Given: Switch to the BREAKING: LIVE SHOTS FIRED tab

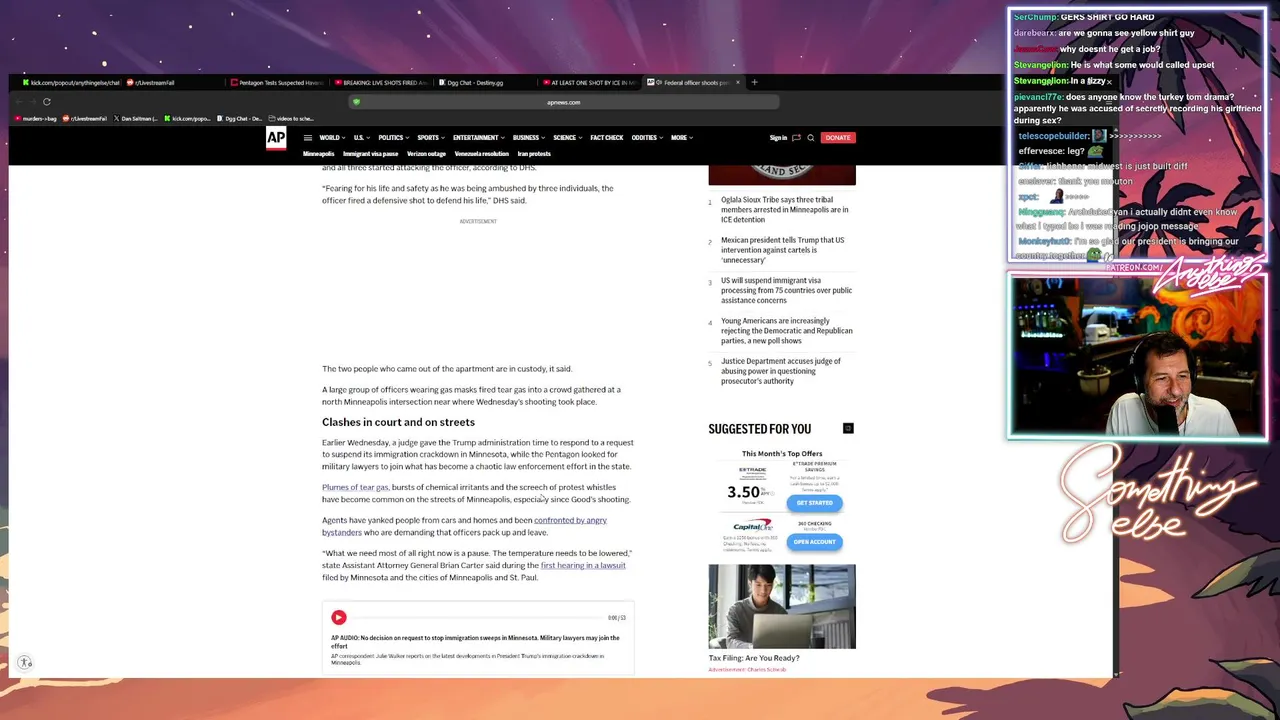Looking at the screenshot, I should point(380,82).
